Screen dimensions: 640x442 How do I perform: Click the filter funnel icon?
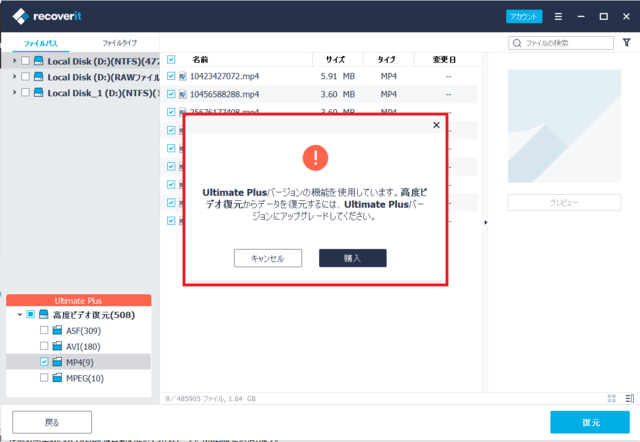[x=627, y=42]
